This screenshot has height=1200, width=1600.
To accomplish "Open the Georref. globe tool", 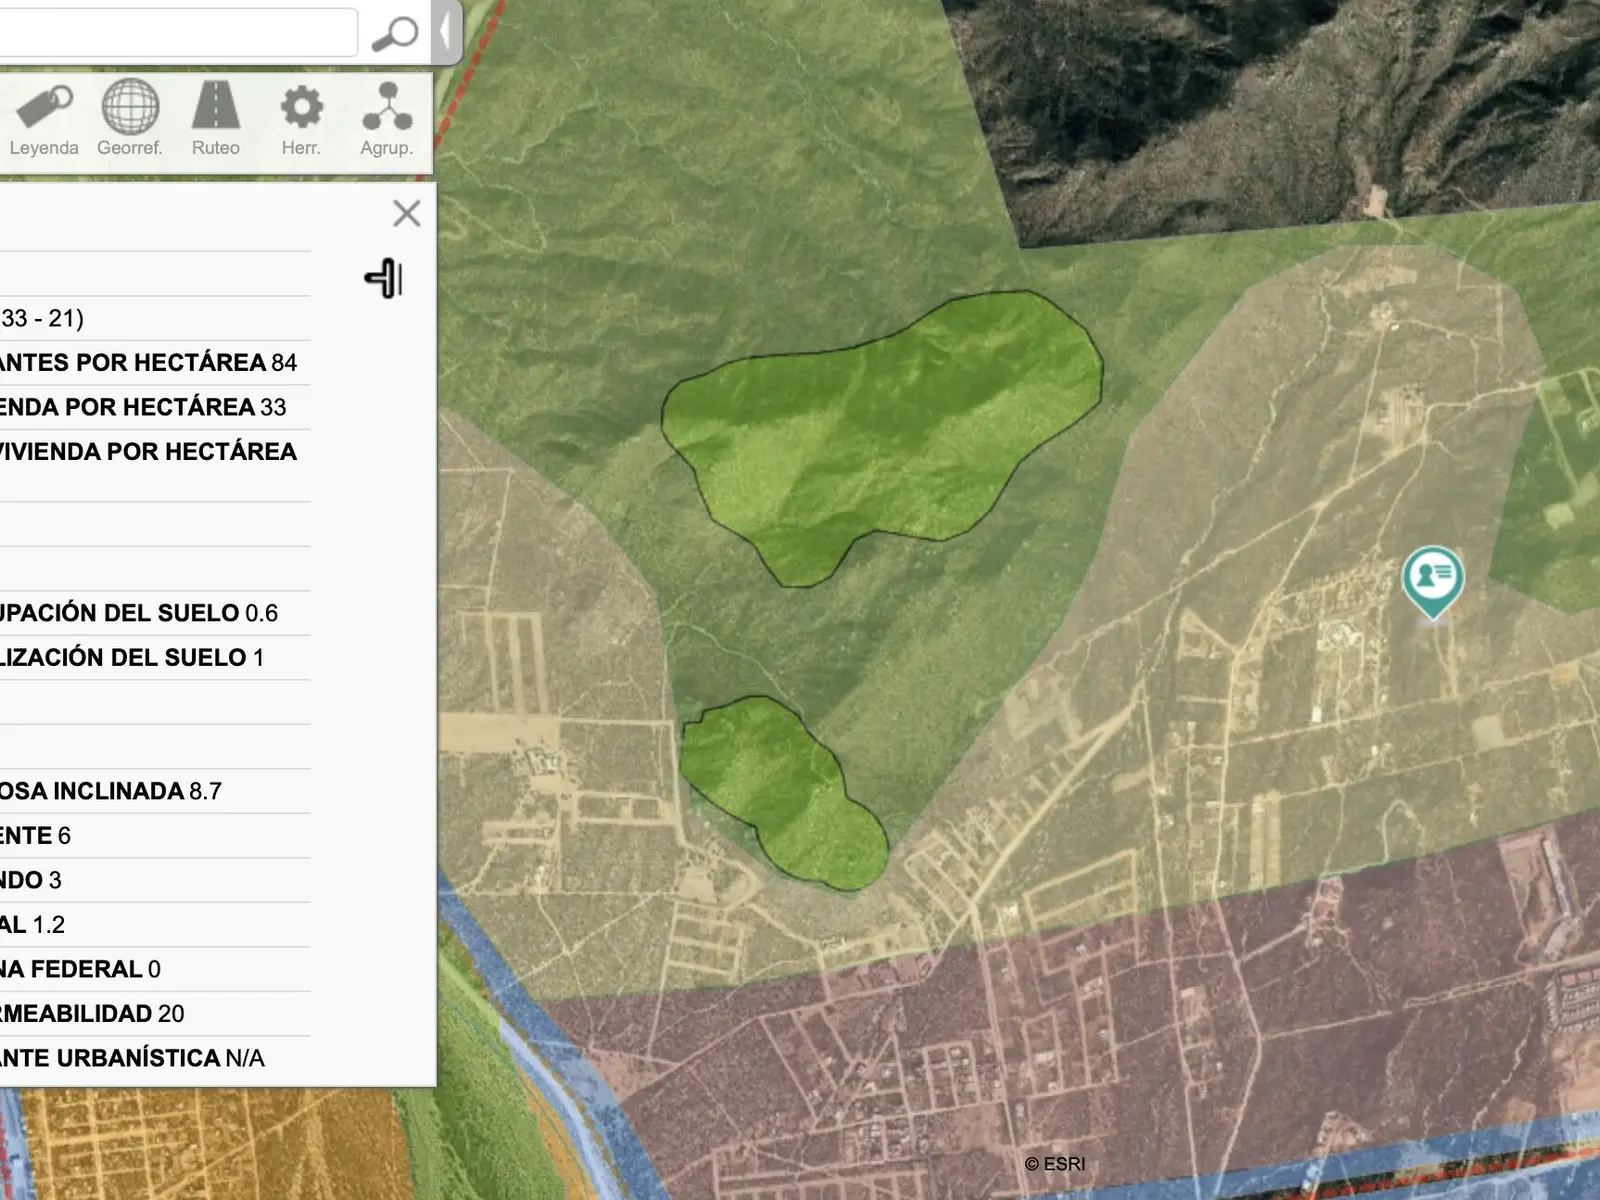I will [x=130, y=120].
